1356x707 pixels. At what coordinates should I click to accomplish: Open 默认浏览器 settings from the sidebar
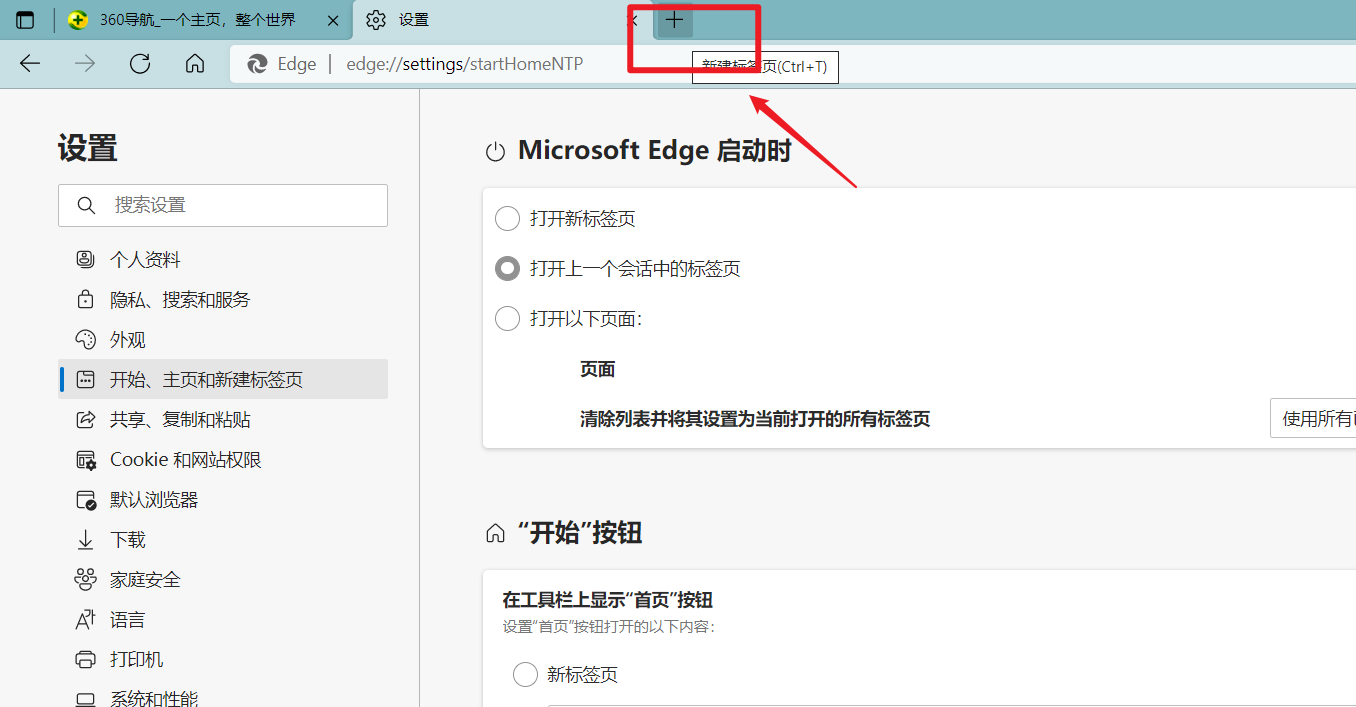click(86, 499)
